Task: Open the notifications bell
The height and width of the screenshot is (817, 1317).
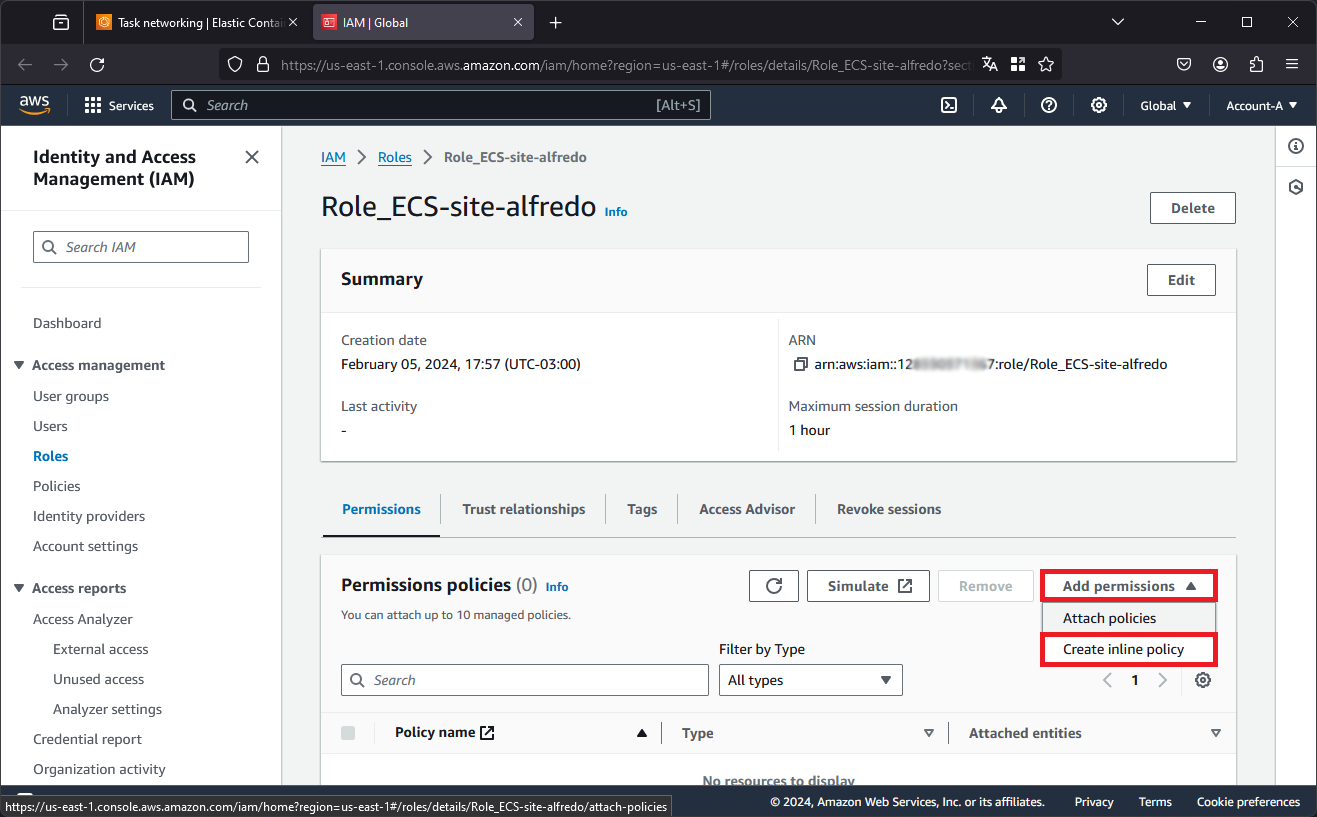Action: [999, 105]
